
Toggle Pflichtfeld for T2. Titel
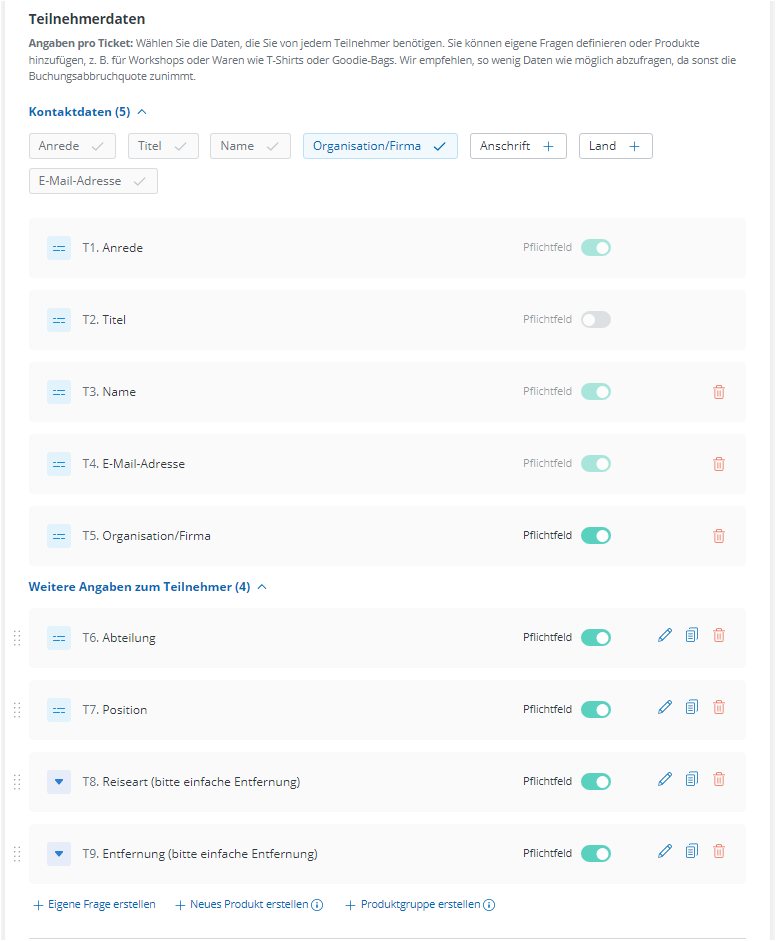click(595, 320)
